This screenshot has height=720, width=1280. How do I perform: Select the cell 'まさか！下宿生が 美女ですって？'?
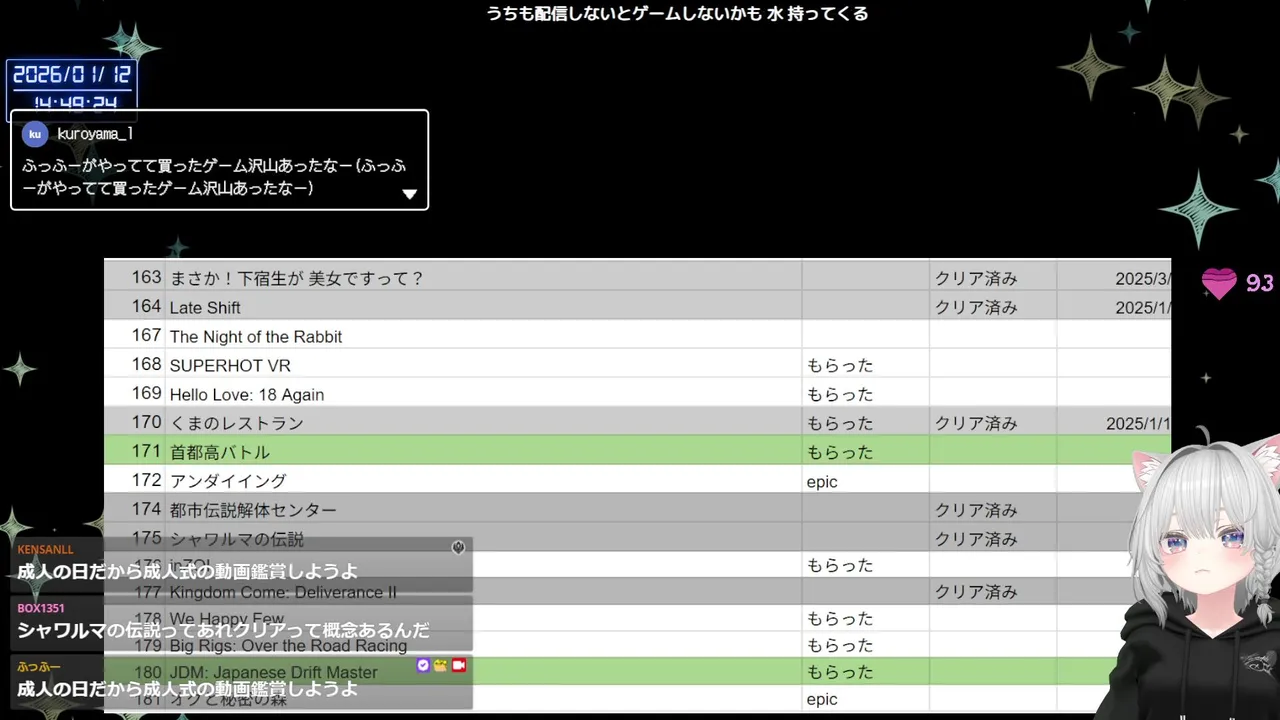click(x=483, y=278)
